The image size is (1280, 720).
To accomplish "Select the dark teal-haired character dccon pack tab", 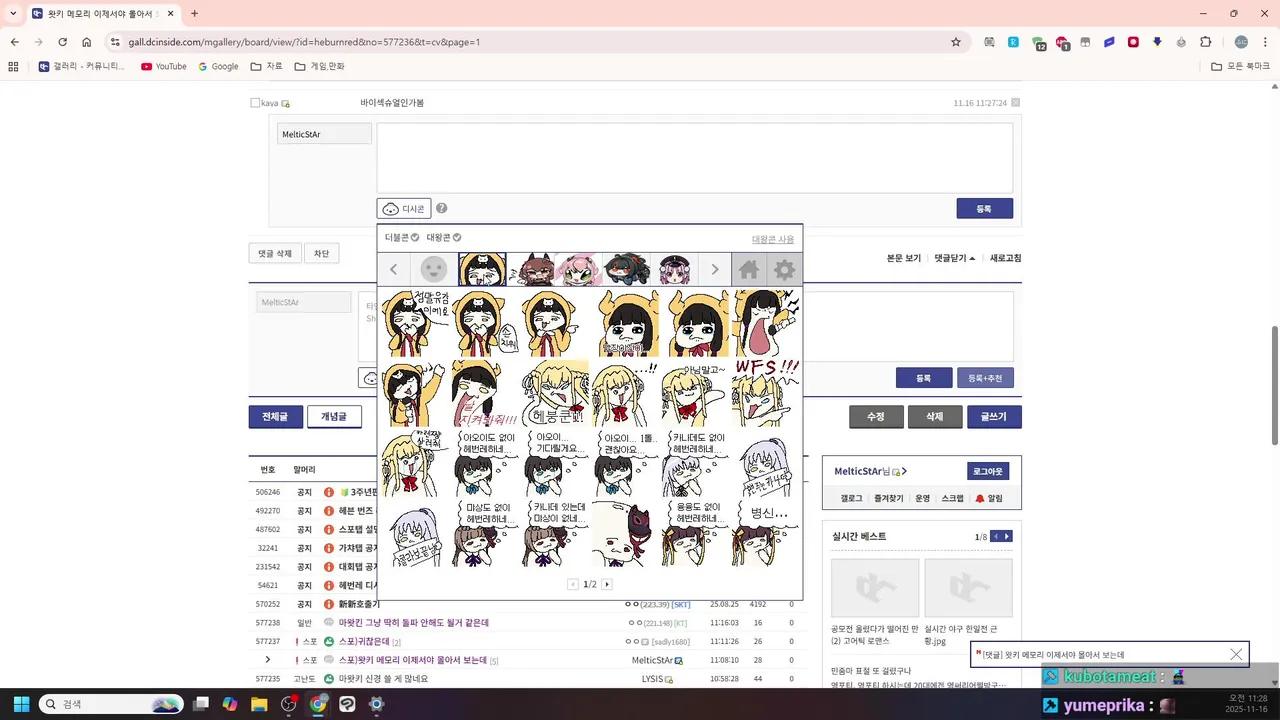I will 627,269.
